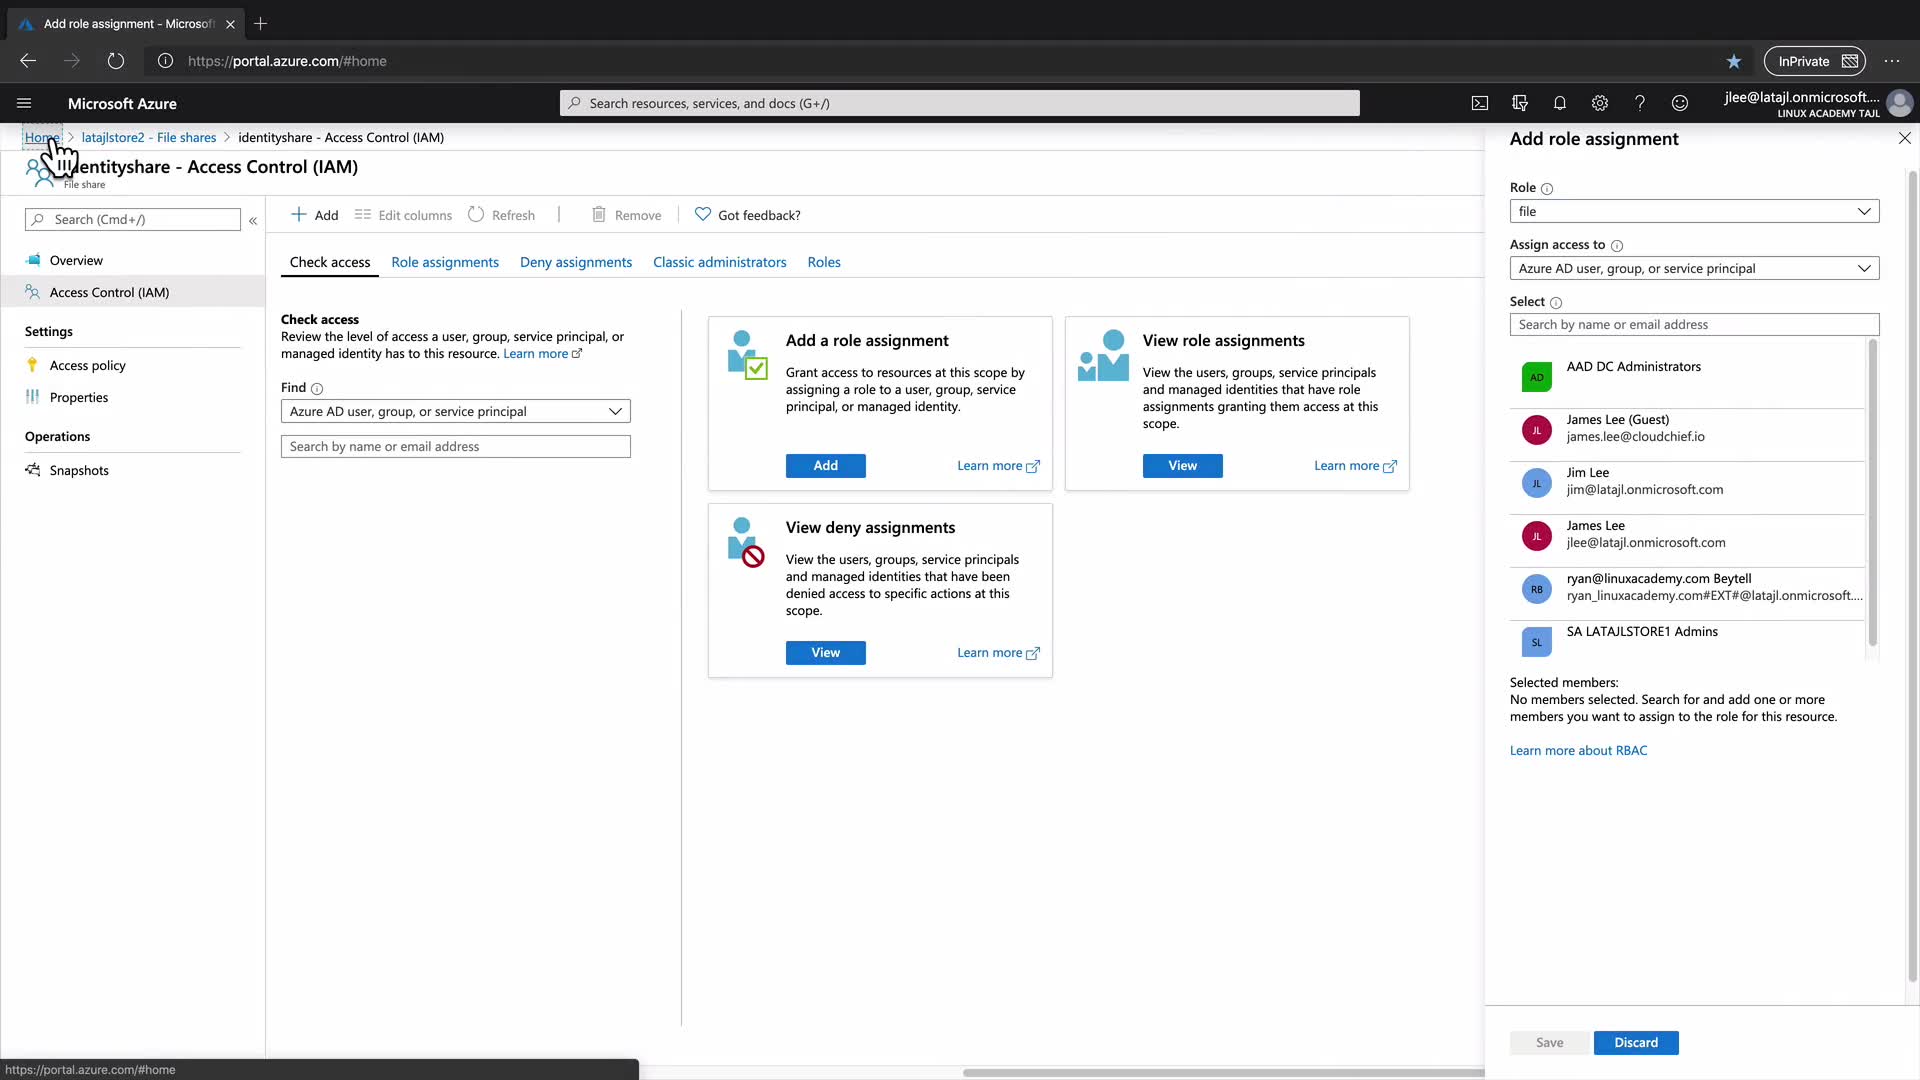Open portal settings gear
The width and height of the screenshot is (1920, 1080).
coord(1600,103)
